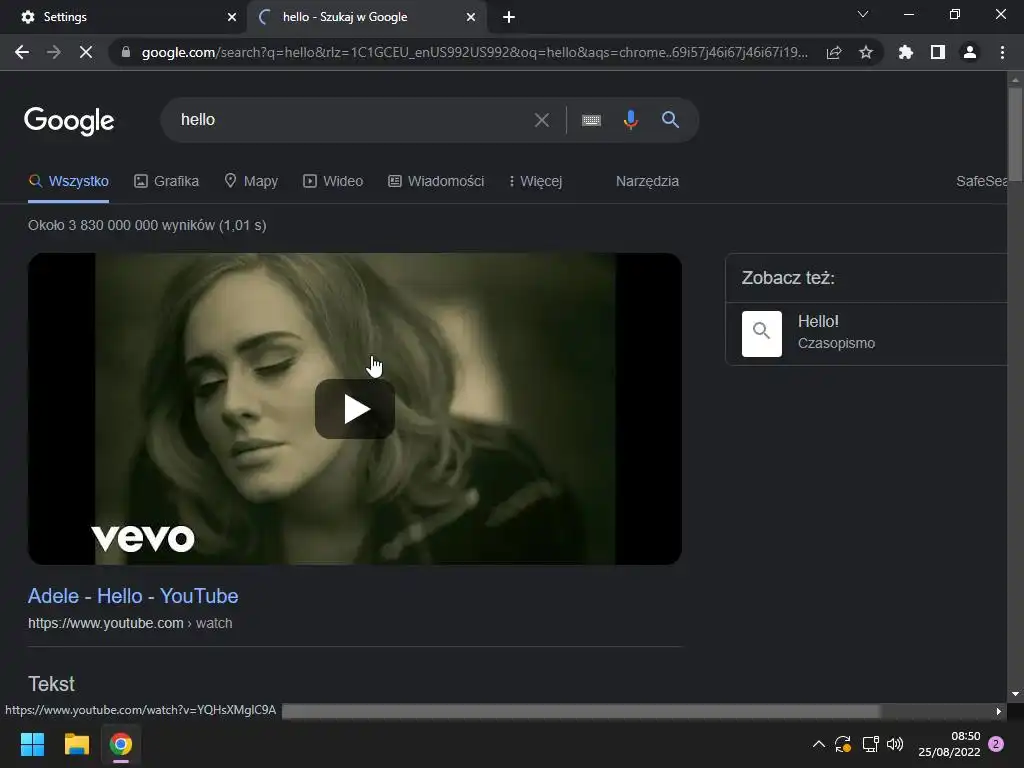Screen dimensions: 1024x768
Task: Open the Extensions puzzle icon
Action: (905, 52)
